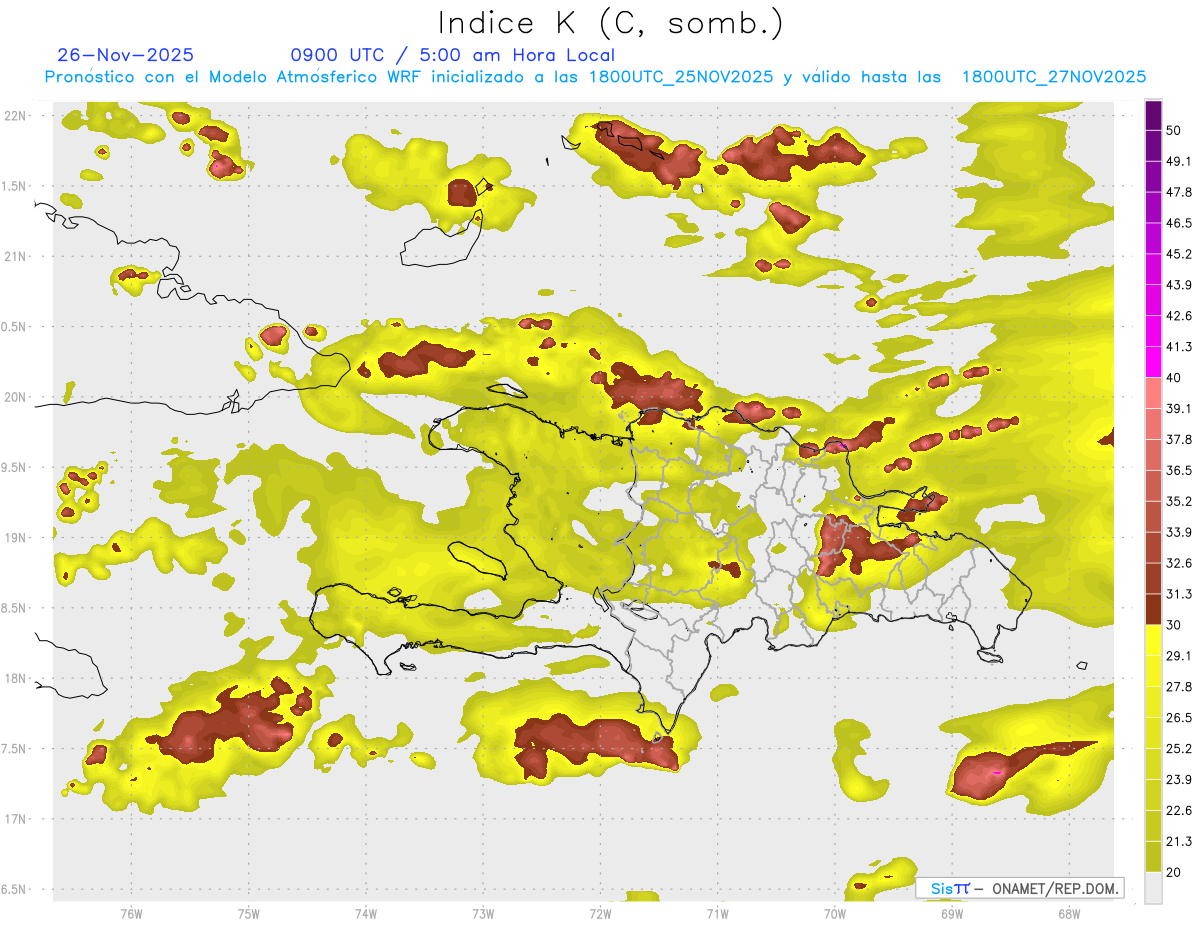Click the 18N latitude label
This screenshot has height=927, width=1200.
(x=15, y=678)
